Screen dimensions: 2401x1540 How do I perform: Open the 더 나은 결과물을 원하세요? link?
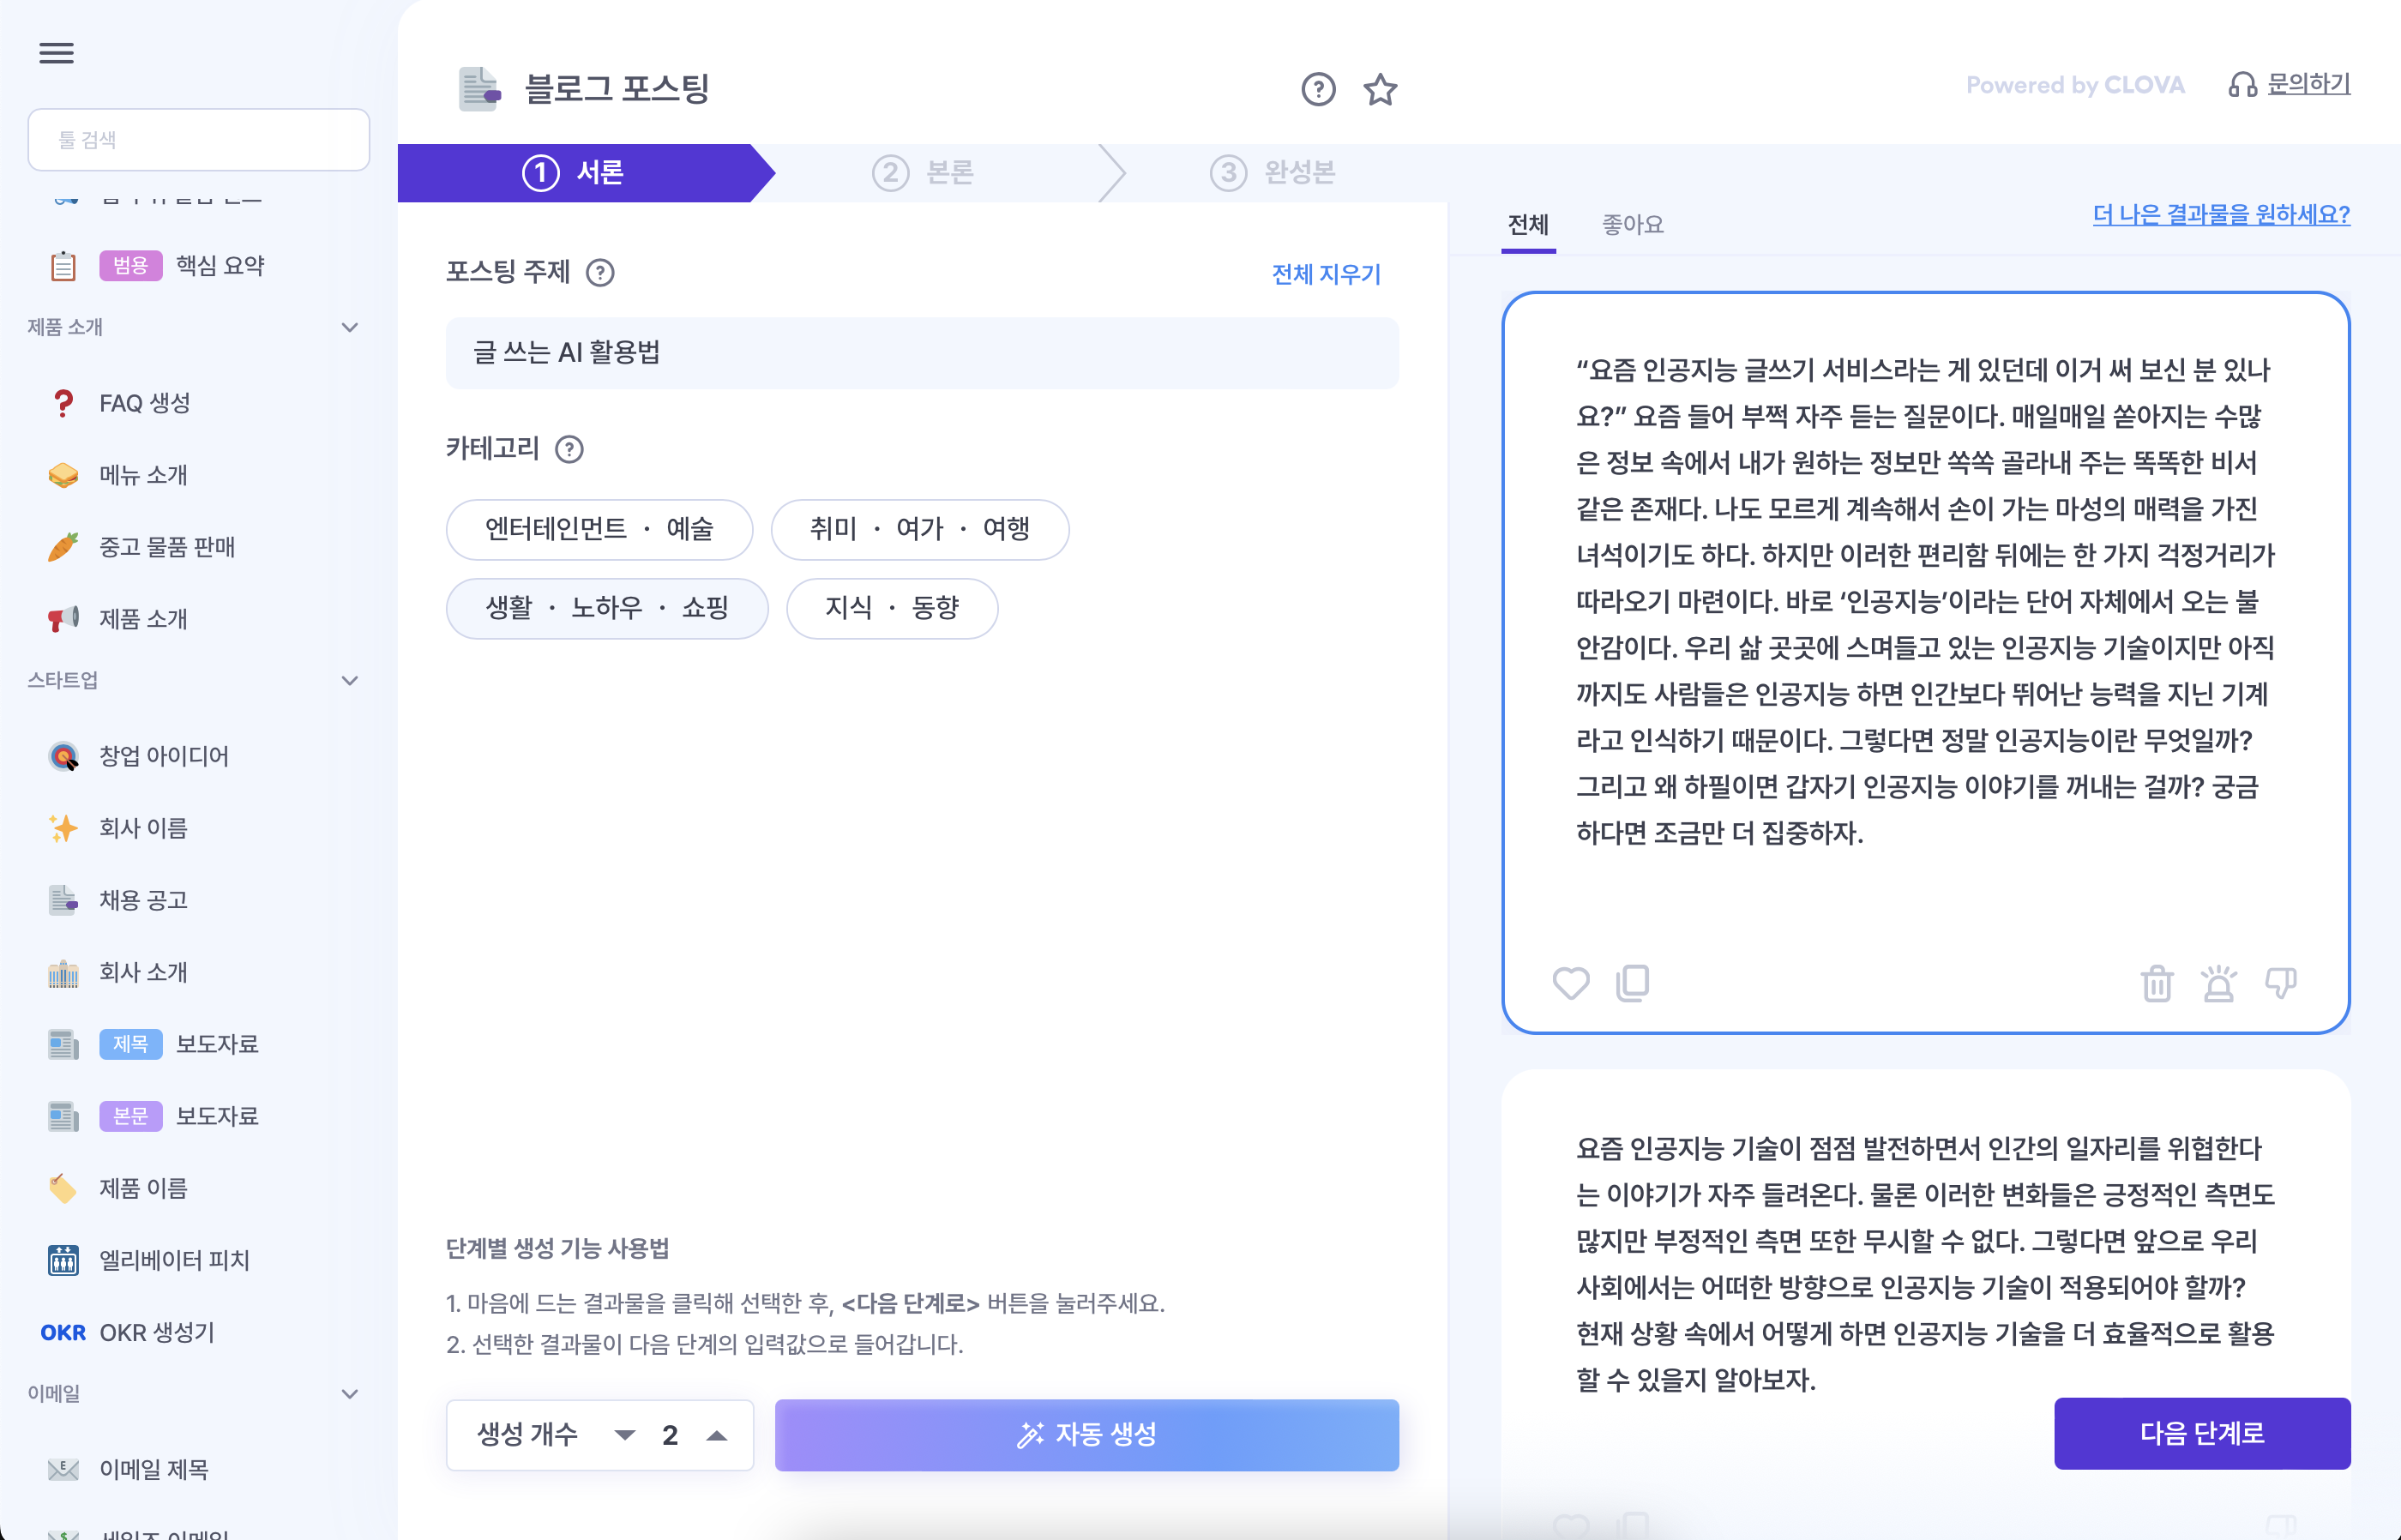tap(2220, 214)
